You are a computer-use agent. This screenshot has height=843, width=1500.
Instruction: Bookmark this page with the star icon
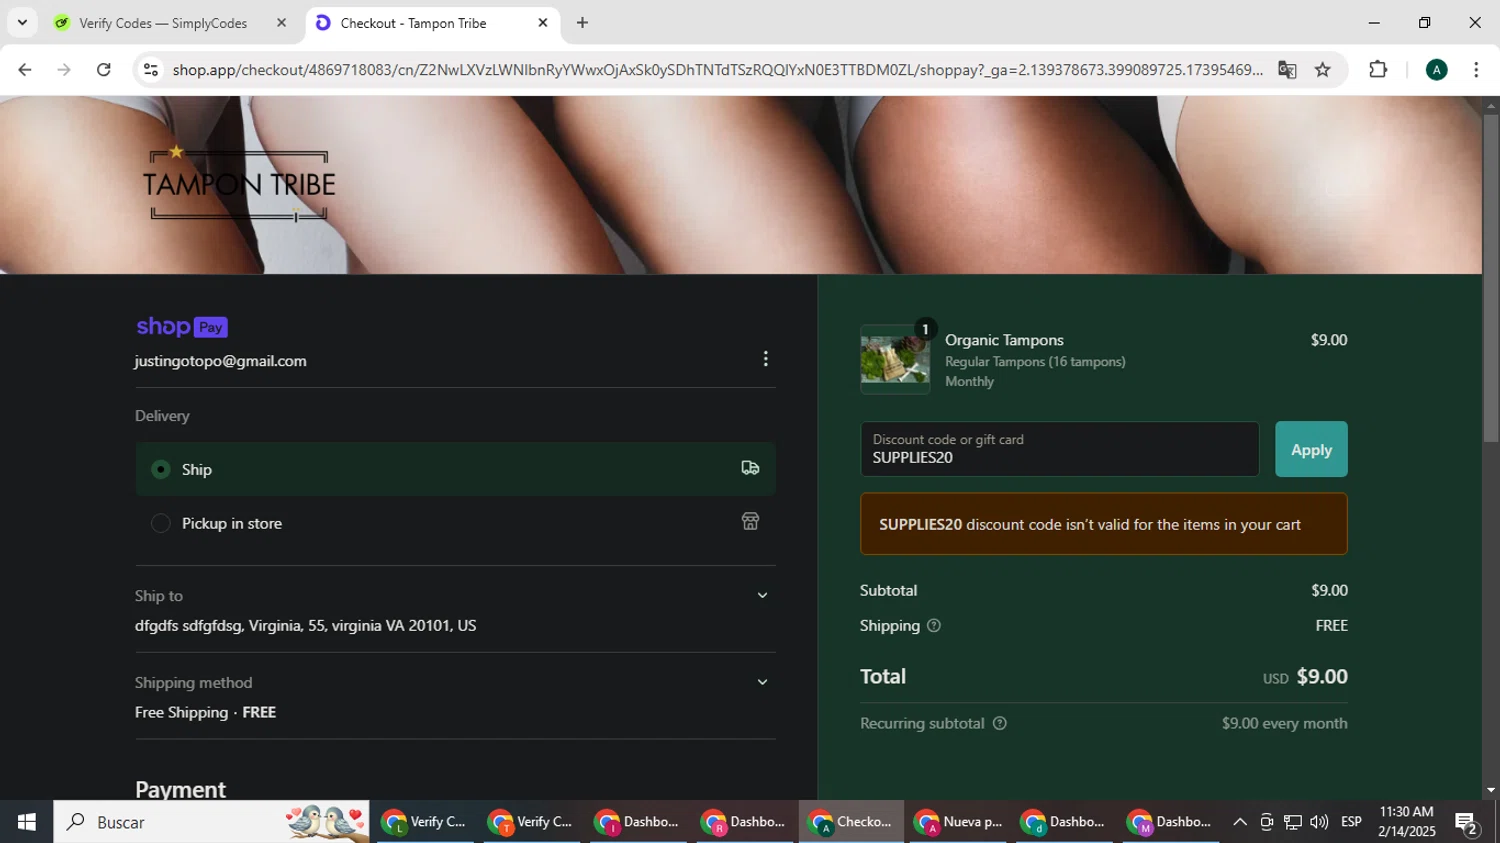coord(1323,70)
